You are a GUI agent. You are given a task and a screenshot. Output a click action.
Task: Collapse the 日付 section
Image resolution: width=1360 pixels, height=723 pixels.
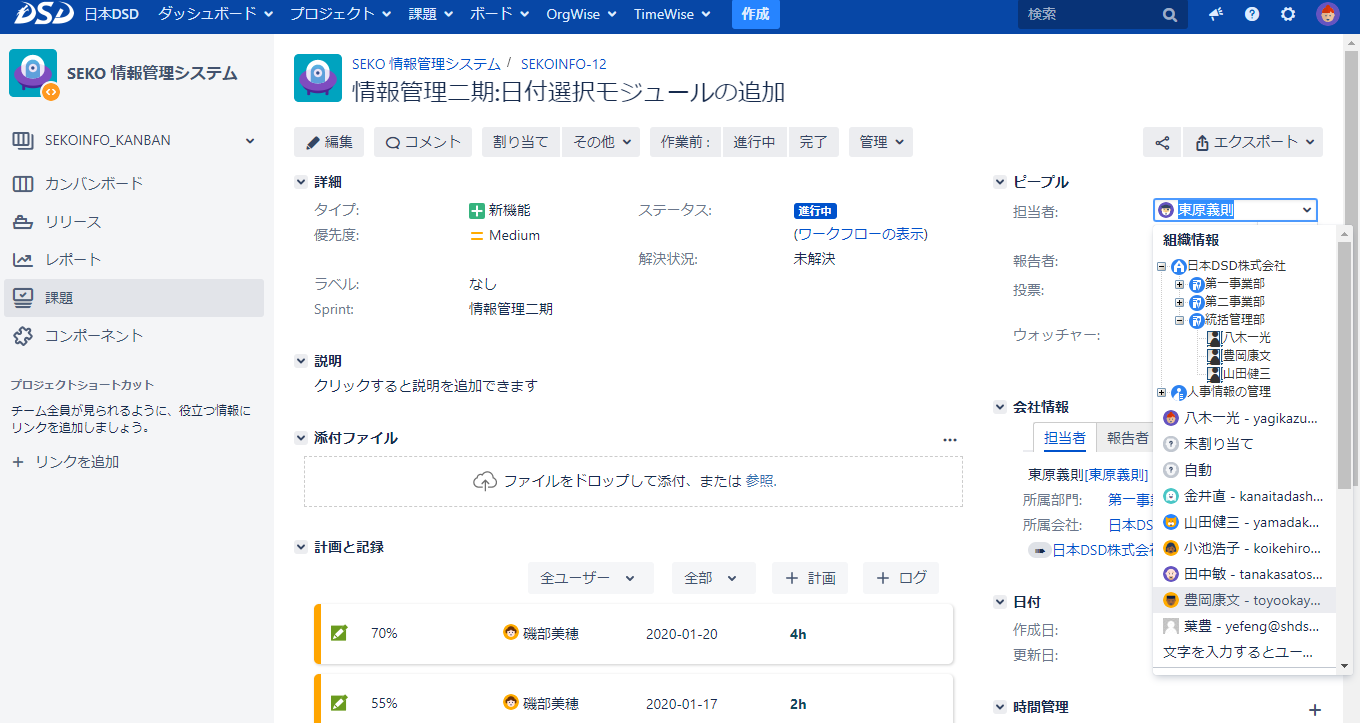pos(999,602)
